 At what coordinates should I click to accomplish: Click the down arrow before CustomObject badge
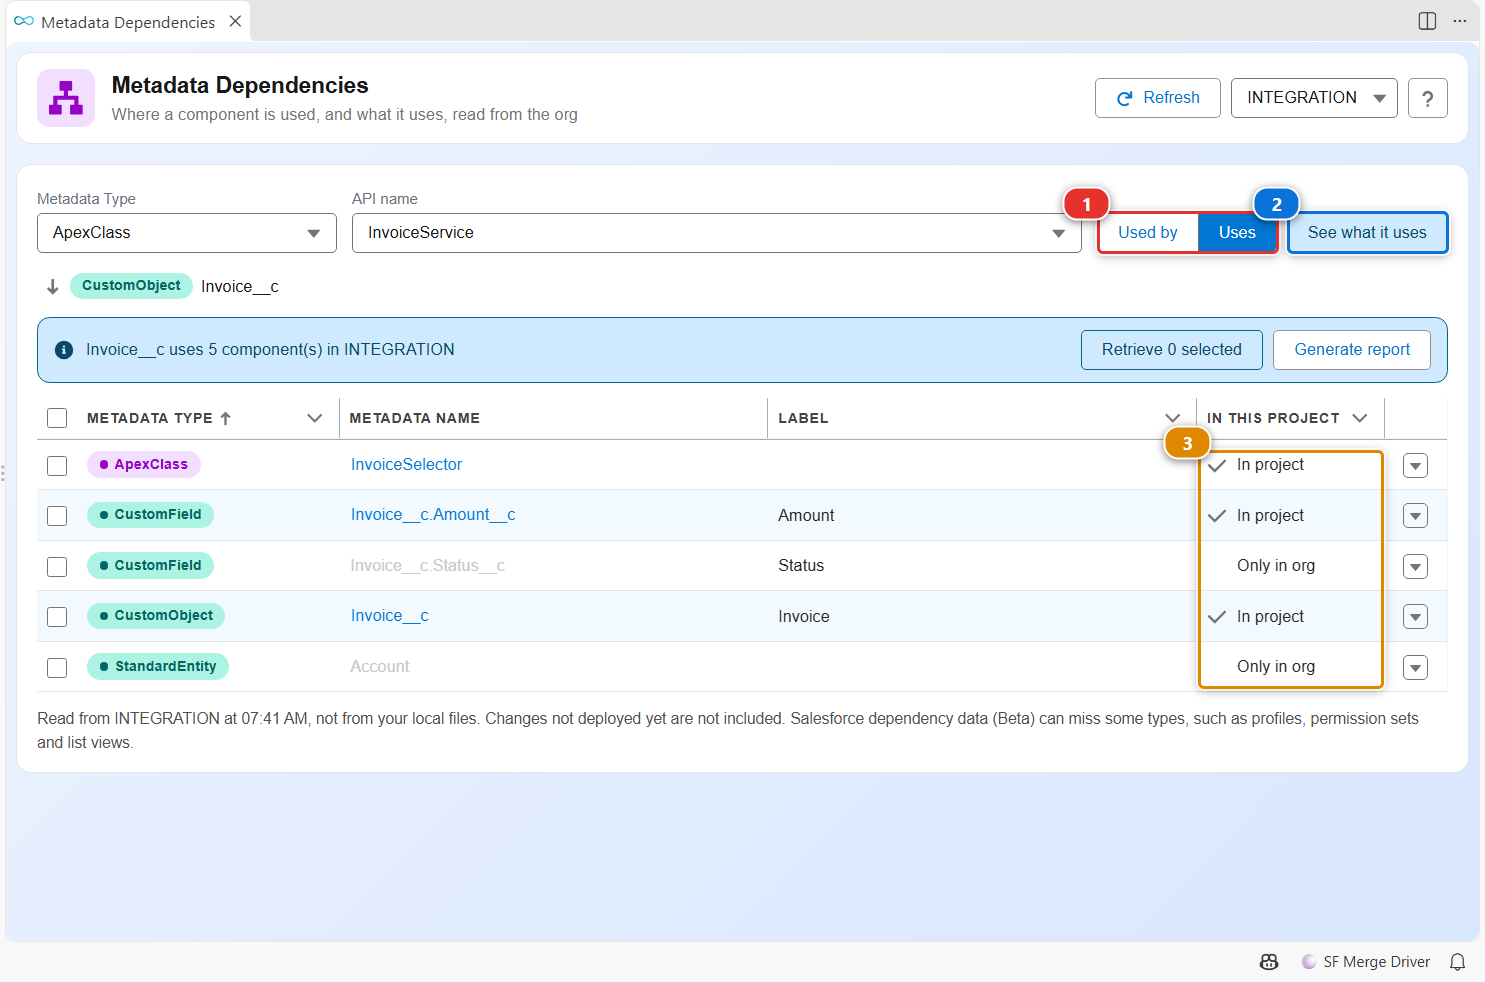53,287
